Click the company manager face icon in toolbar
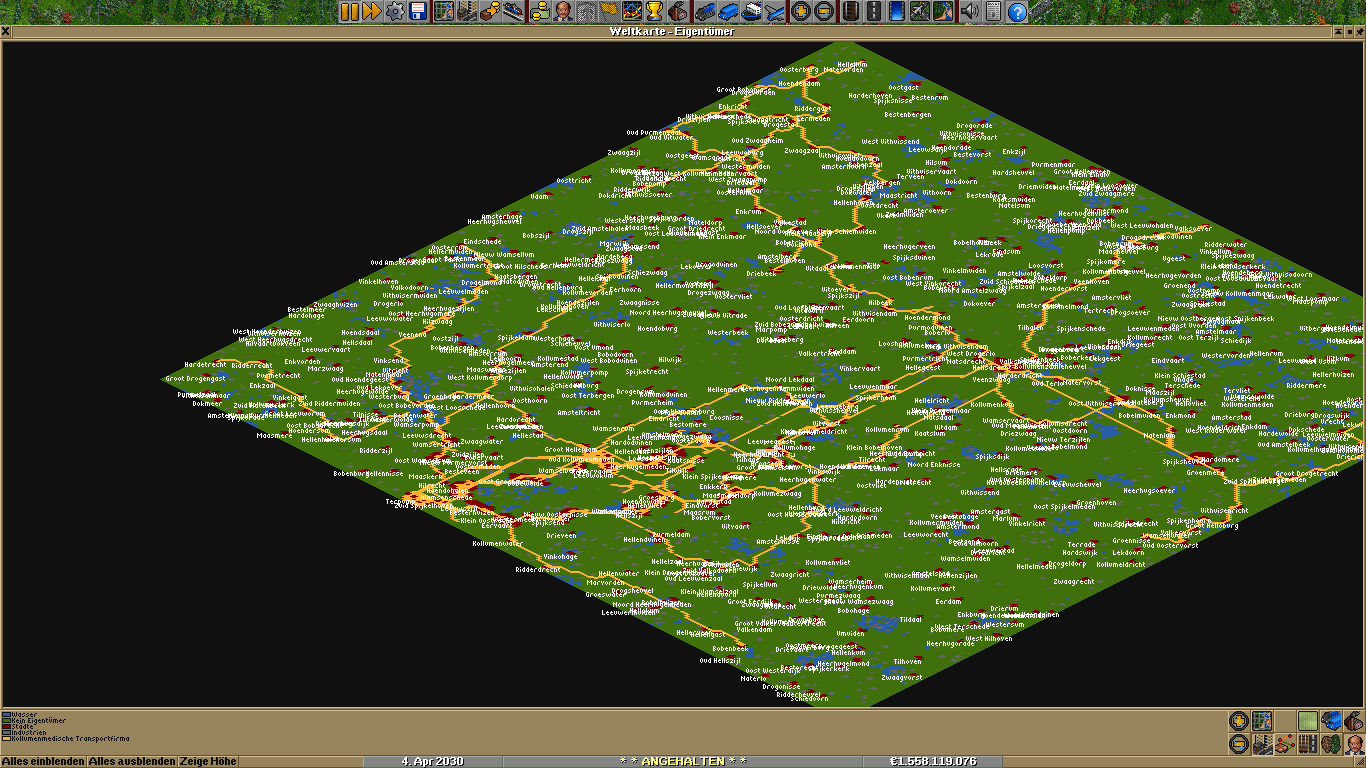The image size is (1366, 768). (x=564, y=12)
